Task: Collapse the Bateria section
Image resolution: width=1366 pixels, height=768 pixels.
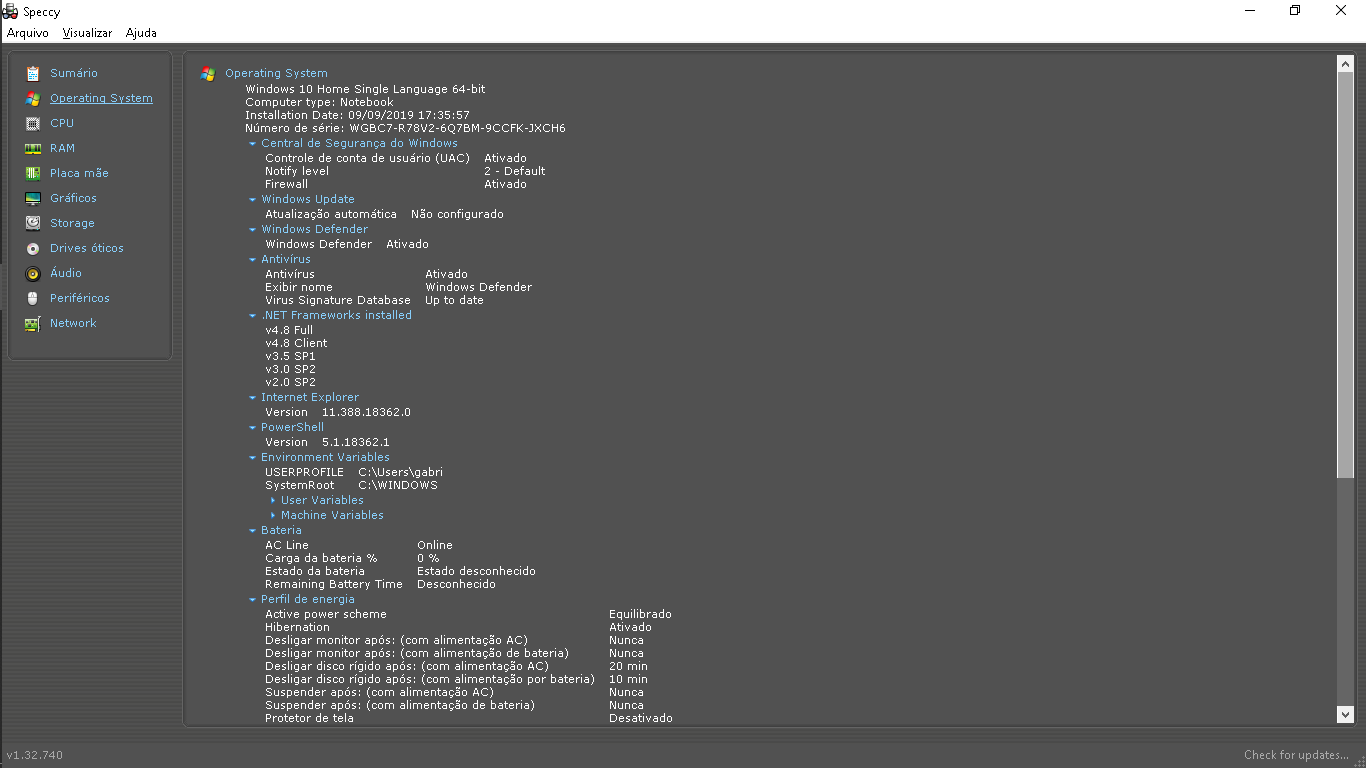Action: click(252, 531)
